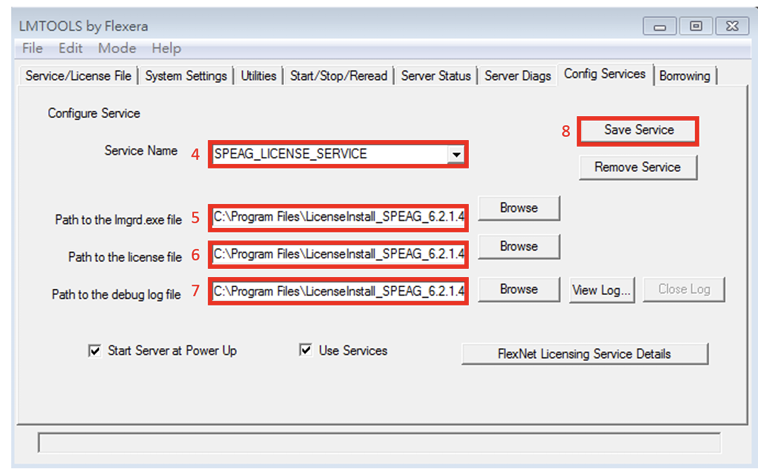
Task: Open FlexNet Licensing Service Details
Action: point(584,354)
